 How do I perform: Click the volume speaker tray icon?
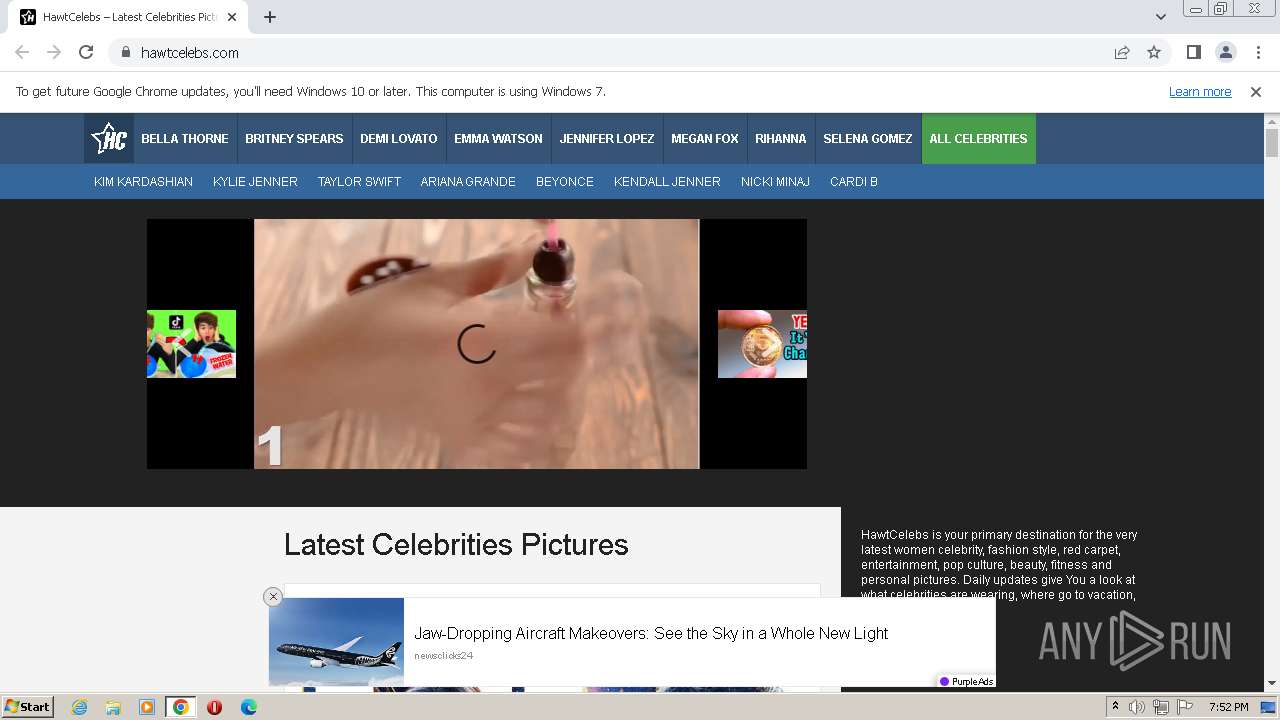1137,707
